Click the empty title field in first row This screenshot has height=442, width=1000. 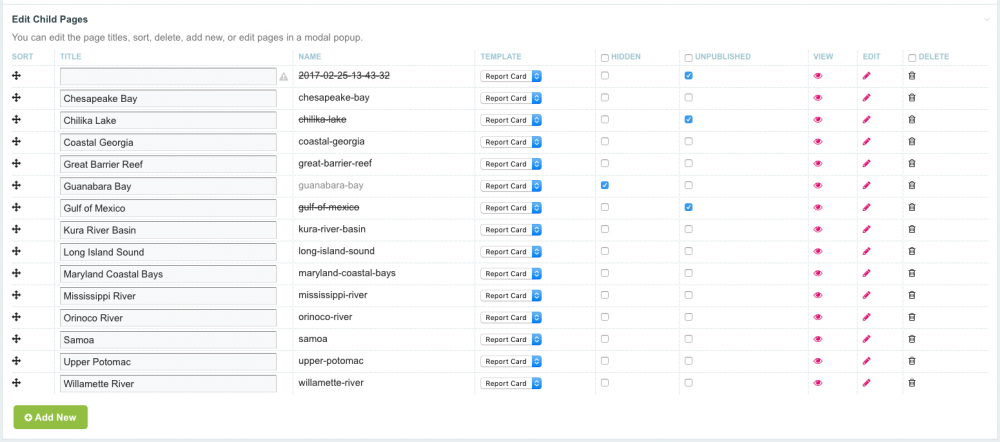(x=168, y=76)
